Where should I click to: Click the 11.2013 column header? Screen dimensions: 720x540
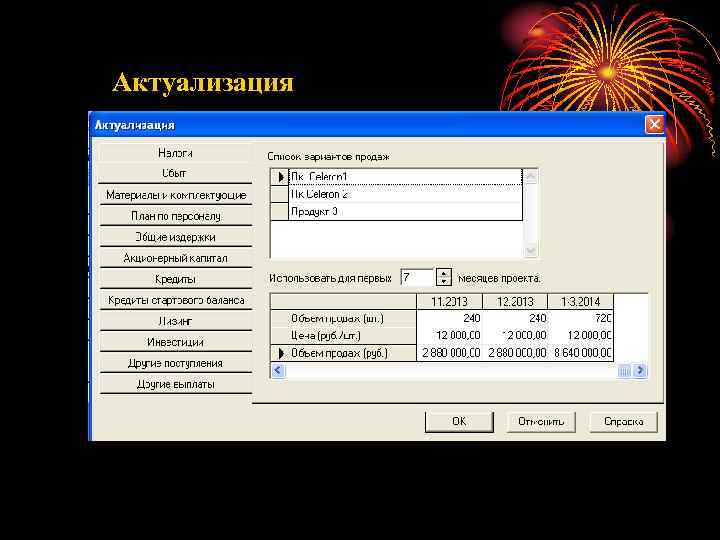pos(450,302)
